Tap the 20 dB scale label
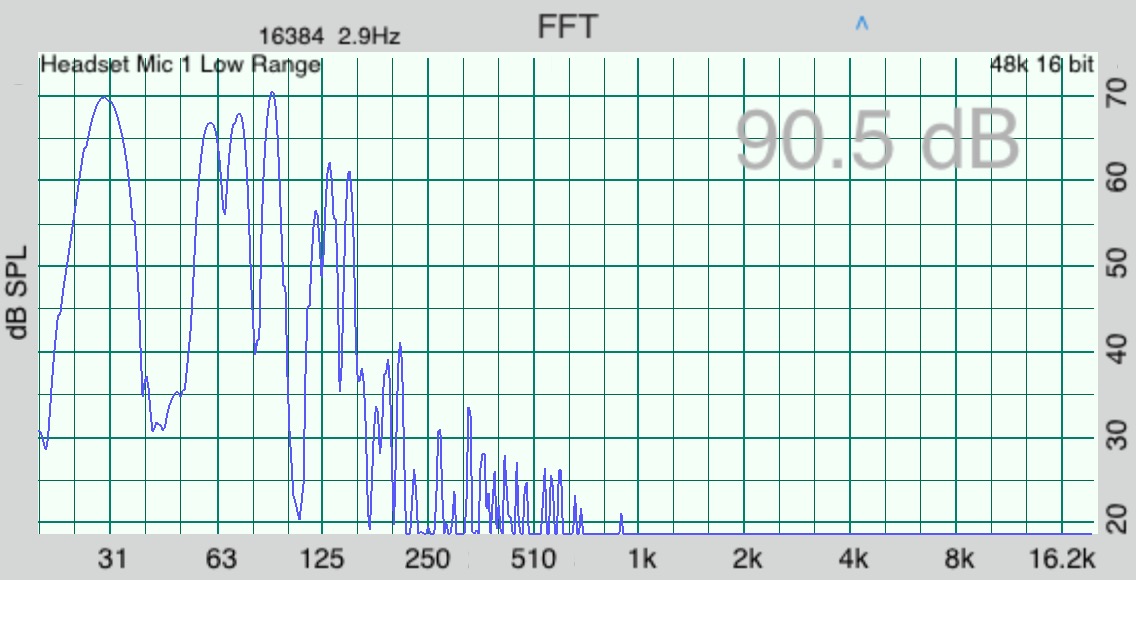1136x640 pixels. tap(1117, 520)
